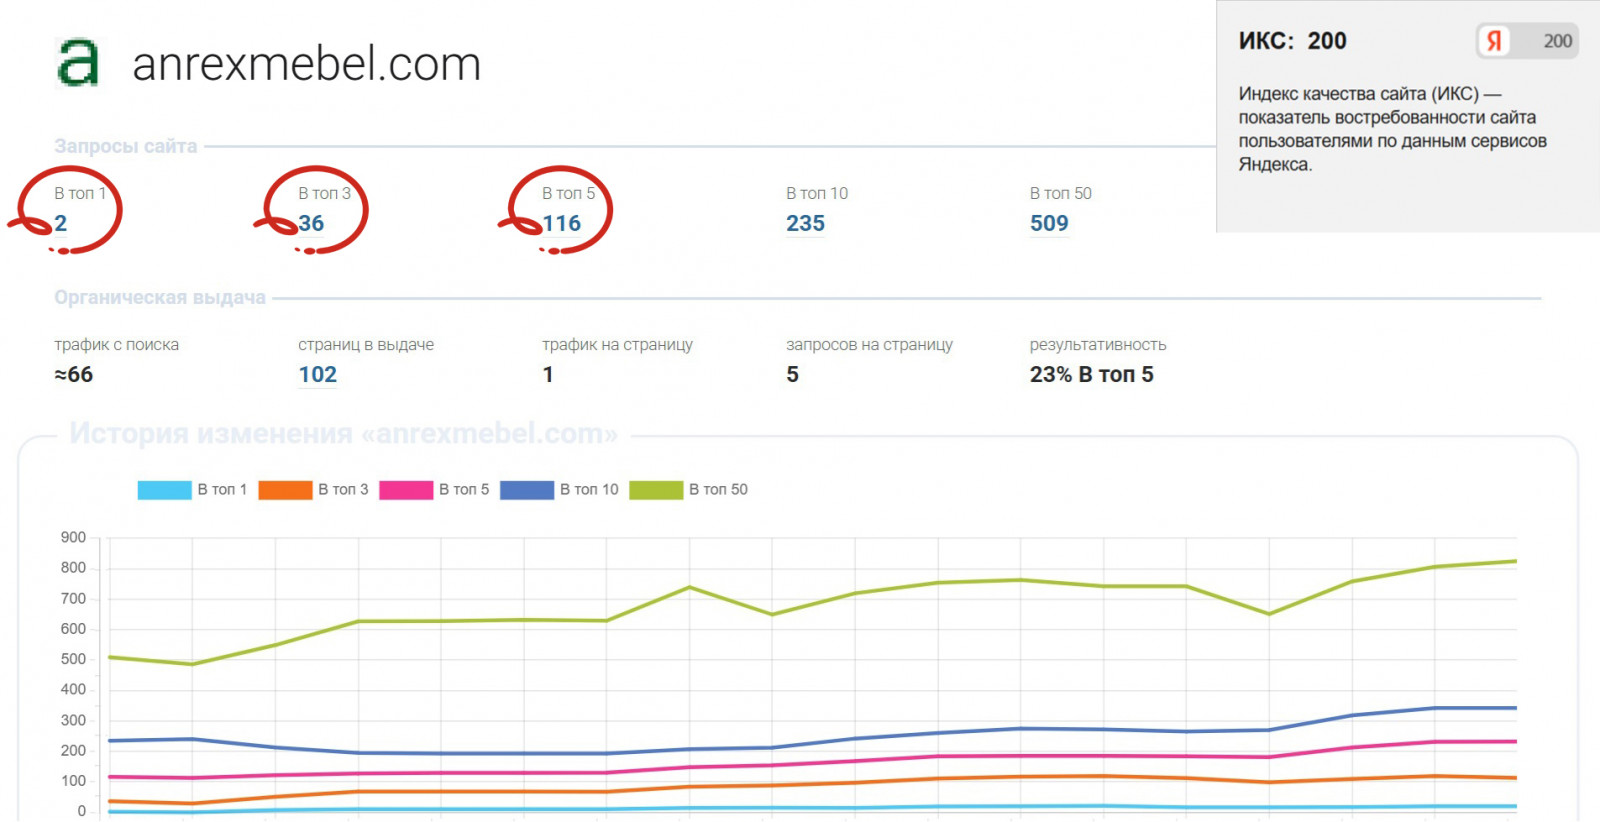This screenshot has height=822, width=1600.
Task: Click the '≈66' search traffic value
Action: [73, 374]
